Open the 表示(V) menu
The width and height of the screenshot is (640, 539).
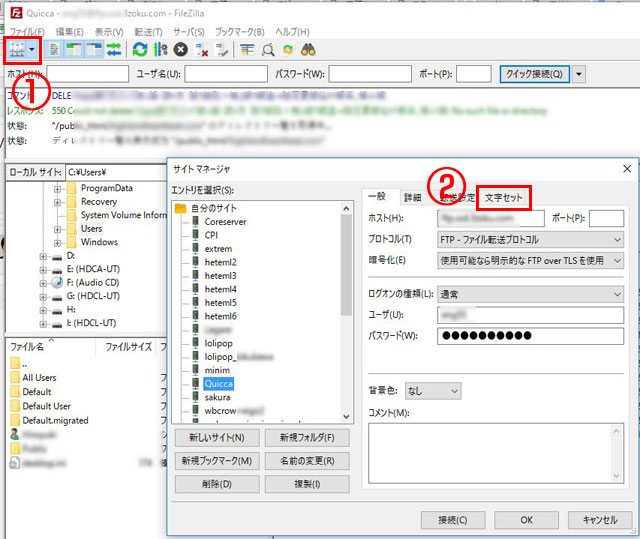109,31
